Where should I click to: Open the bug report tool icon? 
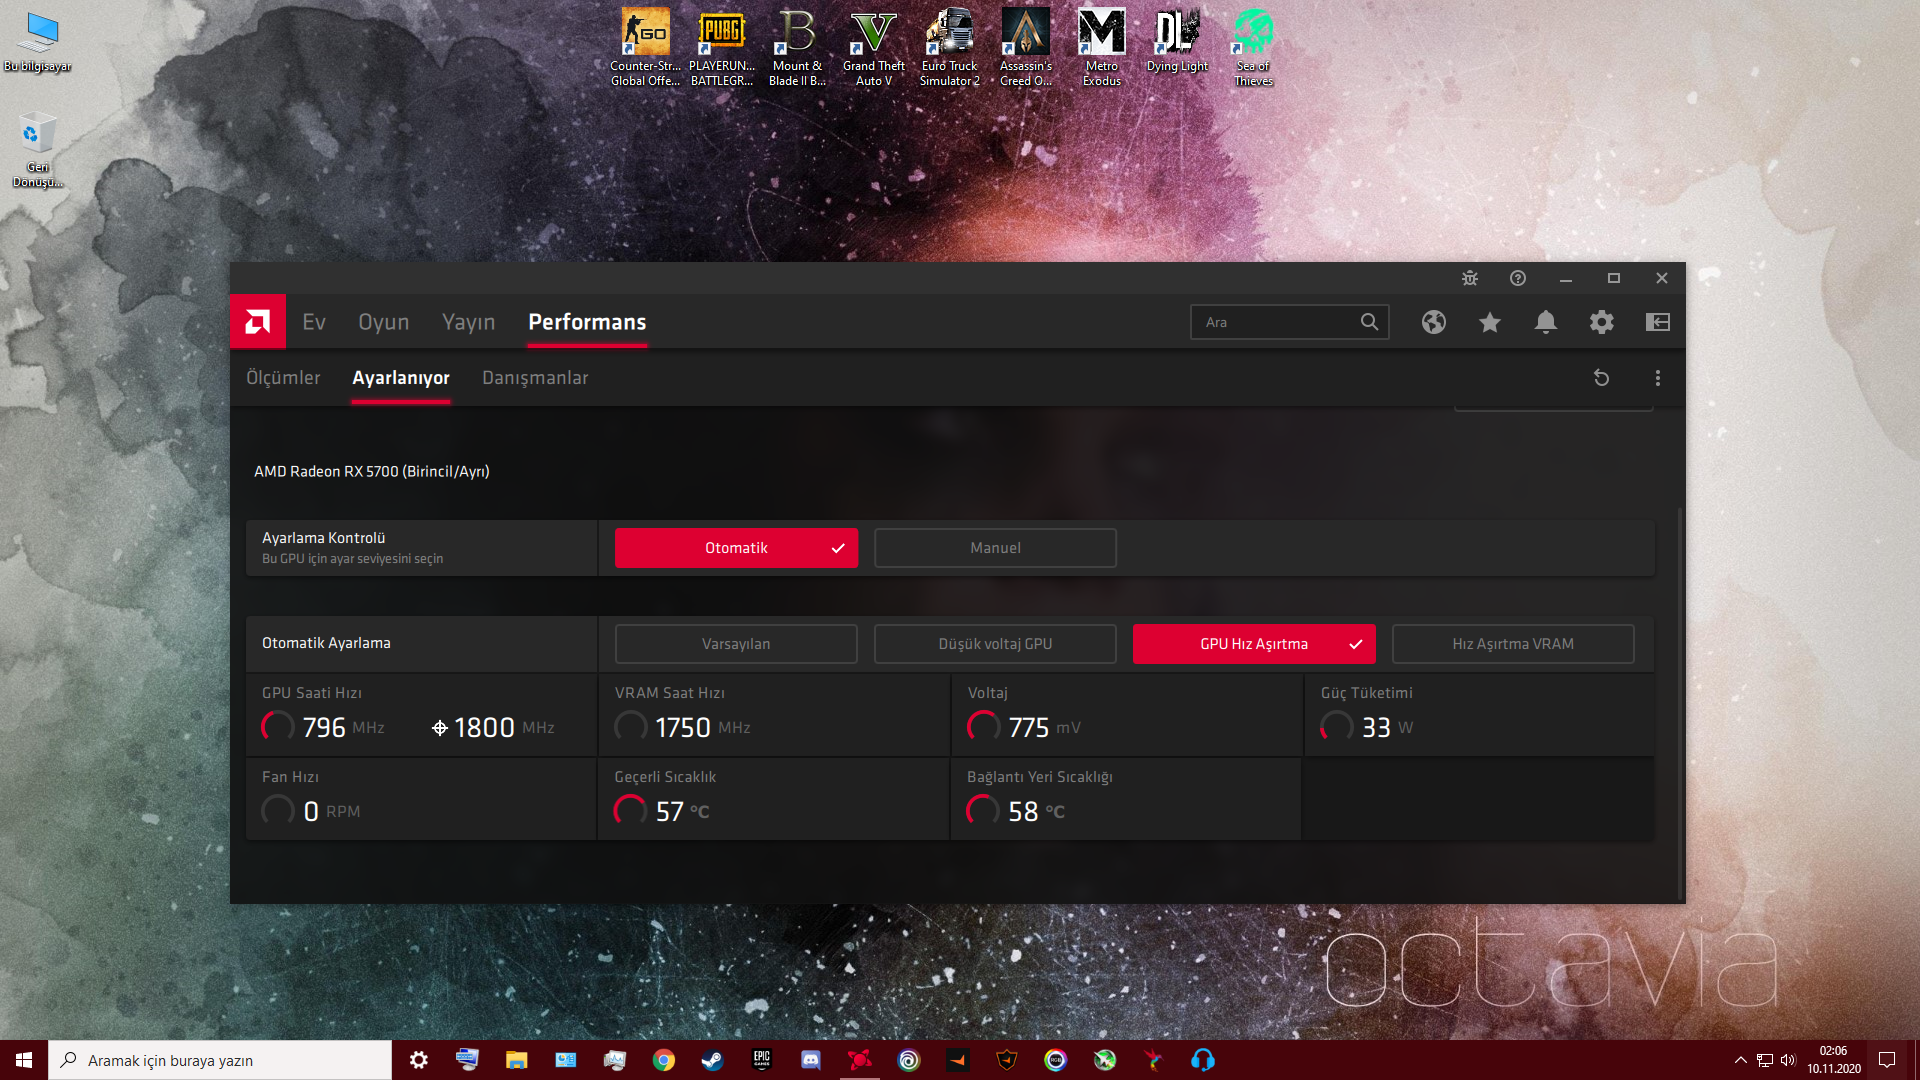coord(1469,278)
